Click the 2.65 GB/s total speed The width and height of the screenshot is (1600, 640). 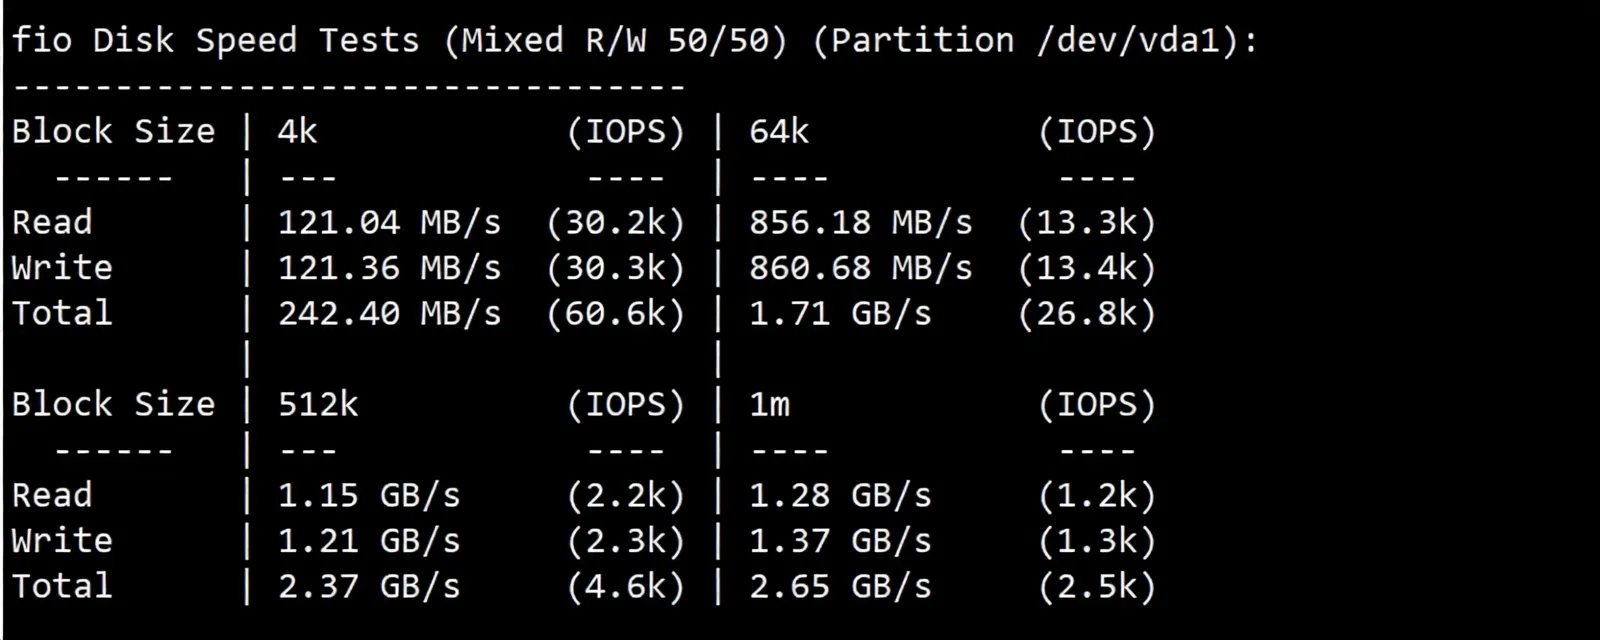[840, 587]
